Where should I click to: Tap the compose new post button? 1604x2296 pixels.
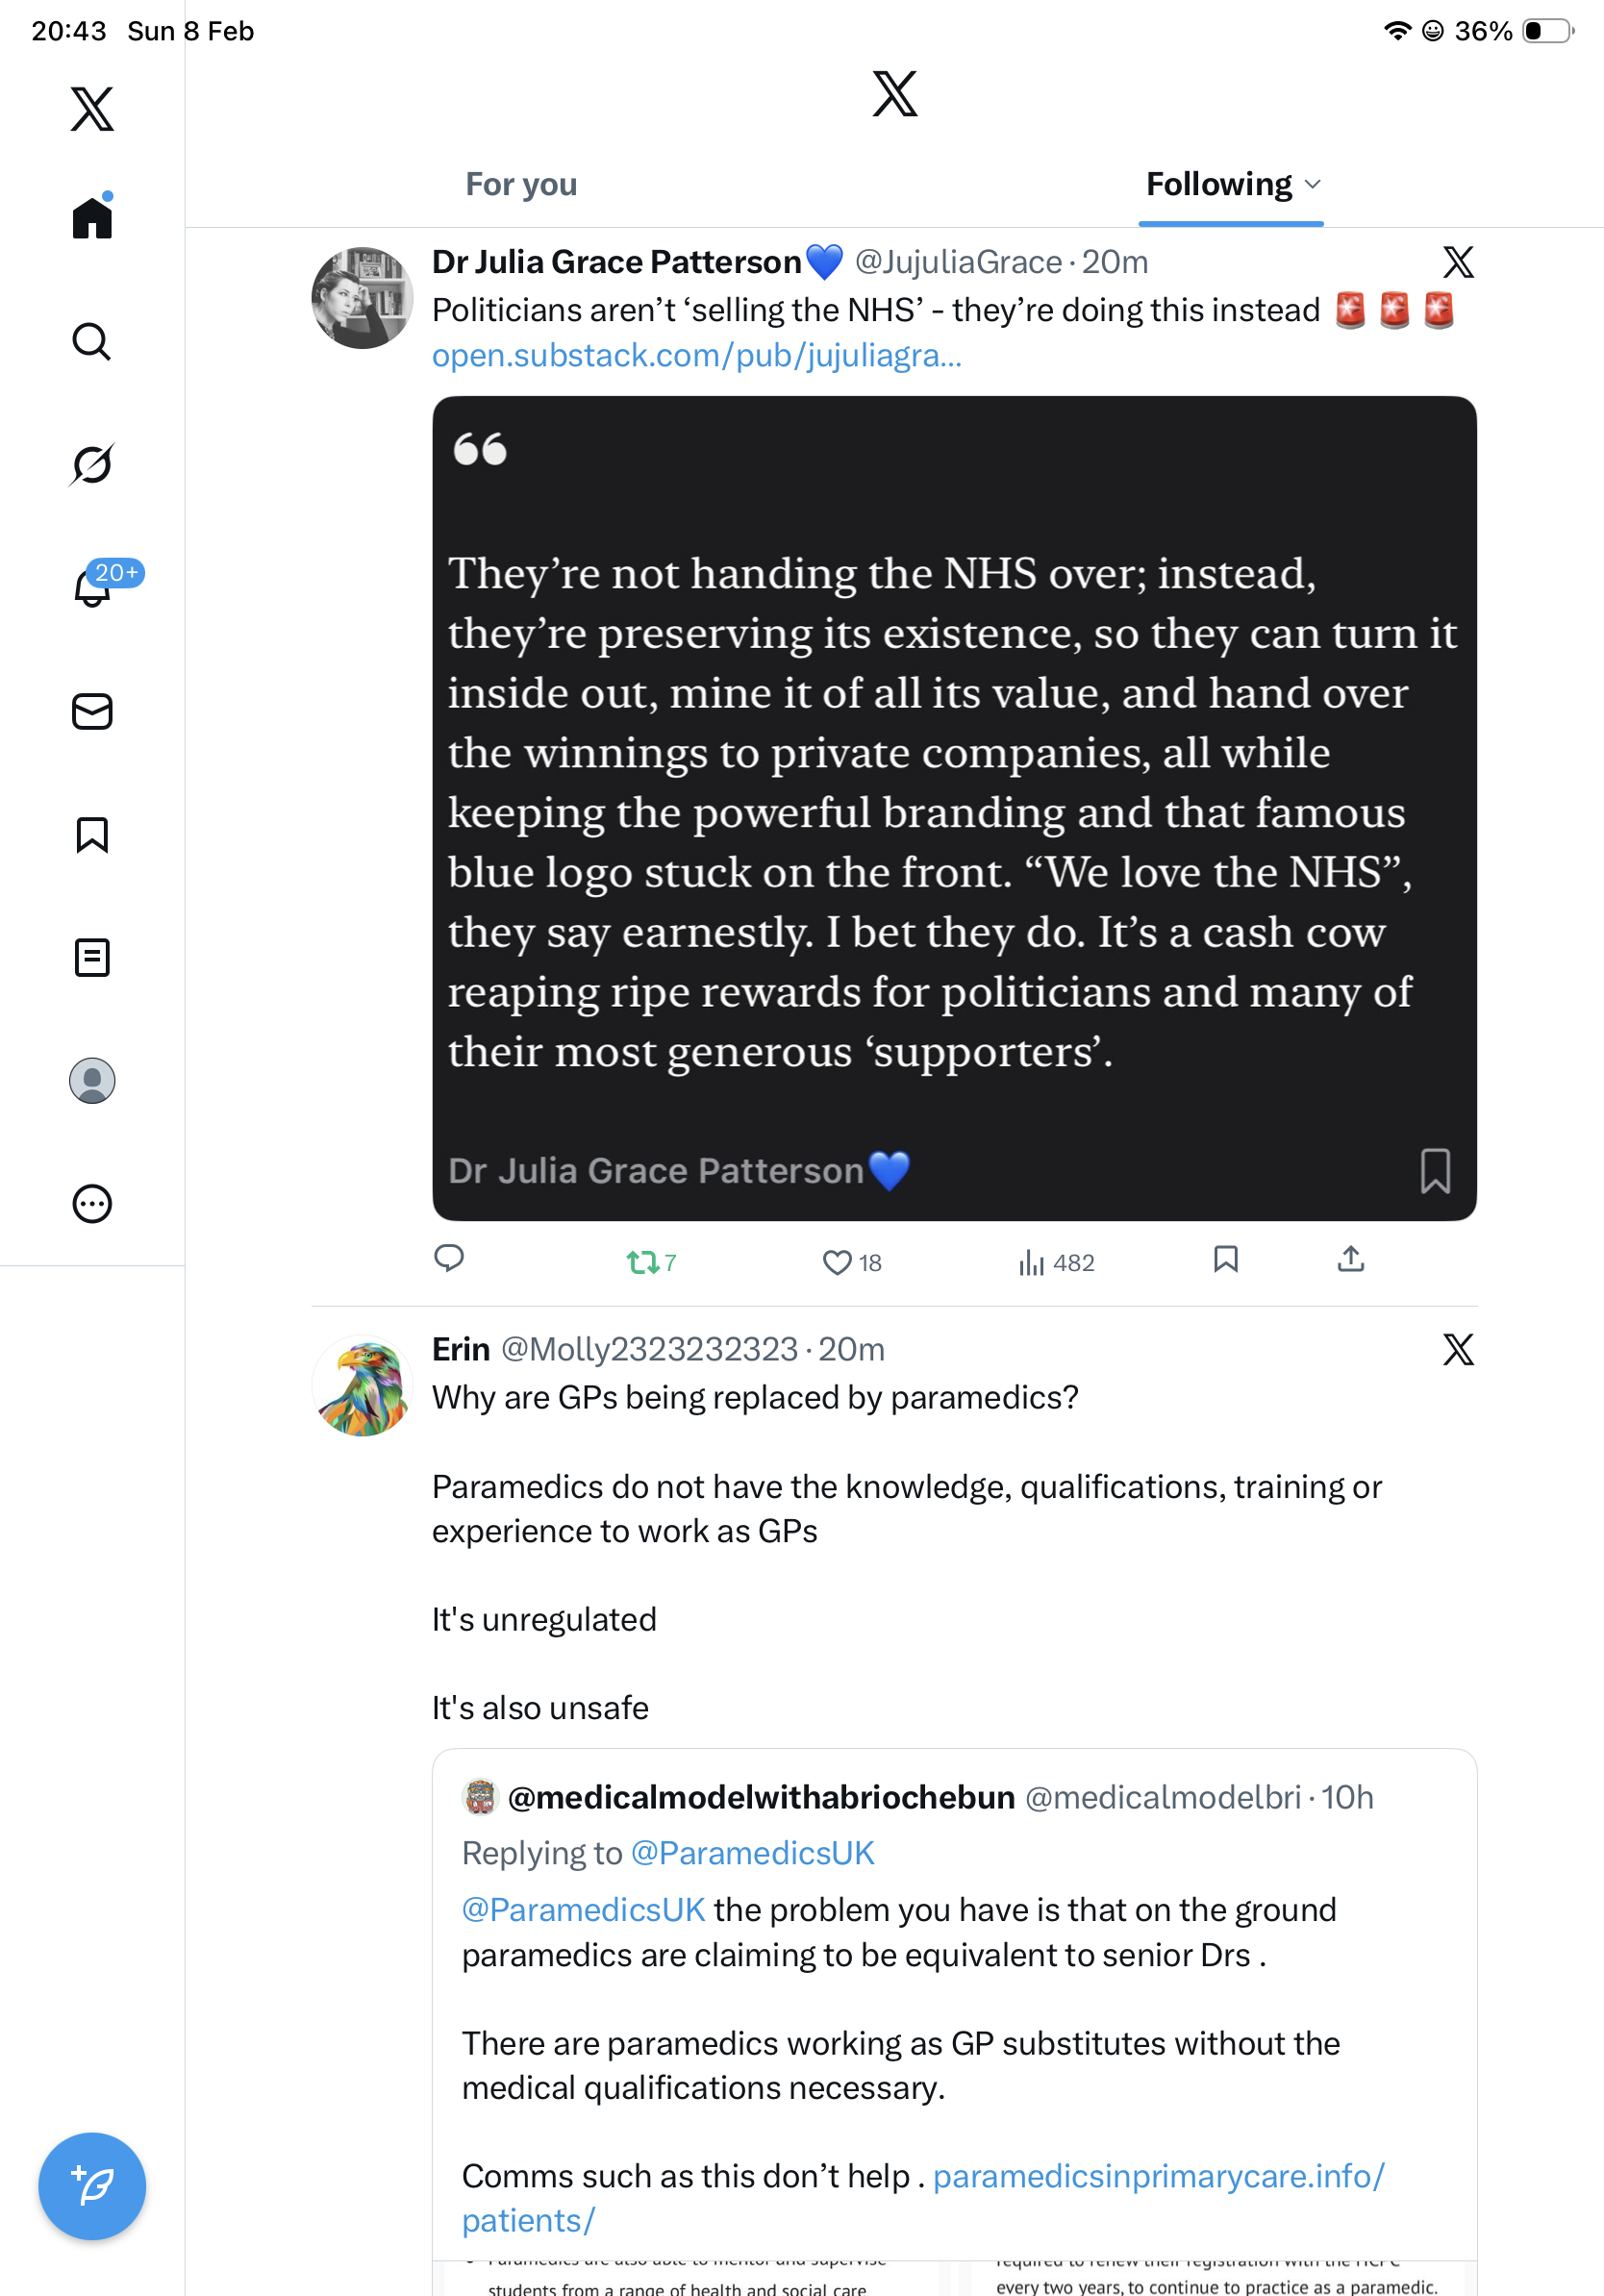[92, 2186]
